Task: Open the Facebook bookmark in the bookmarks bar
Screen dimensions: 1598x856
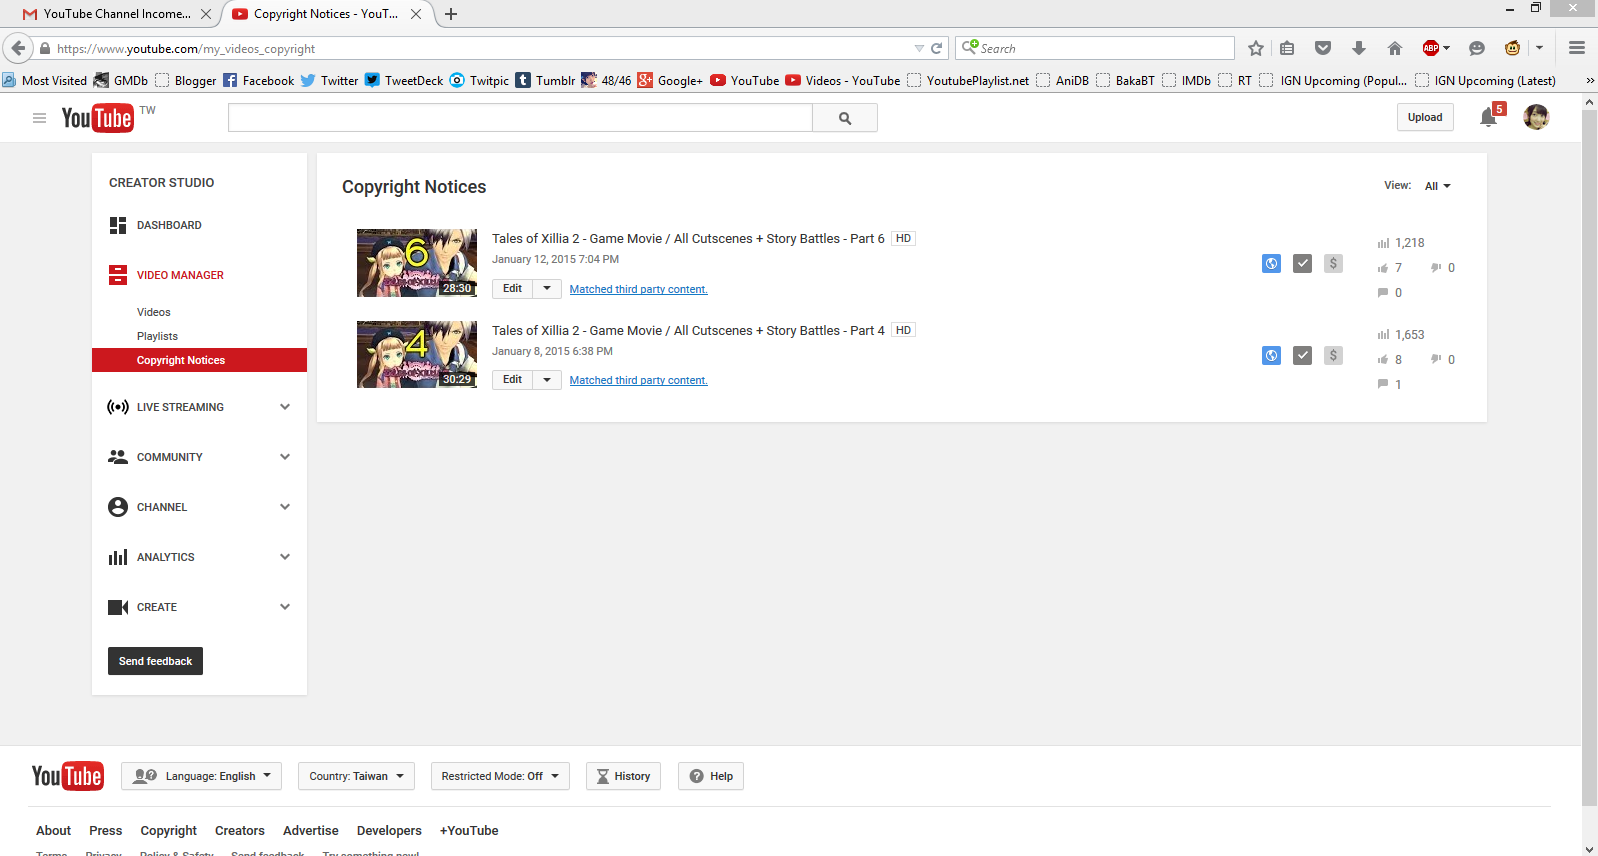Action: [258, 80]
